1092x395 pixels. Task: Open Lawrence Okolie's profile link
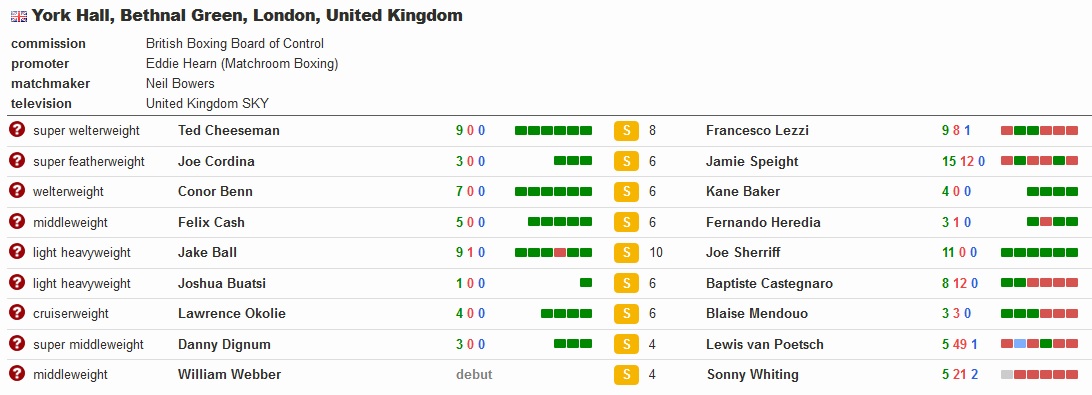point(231,313)
